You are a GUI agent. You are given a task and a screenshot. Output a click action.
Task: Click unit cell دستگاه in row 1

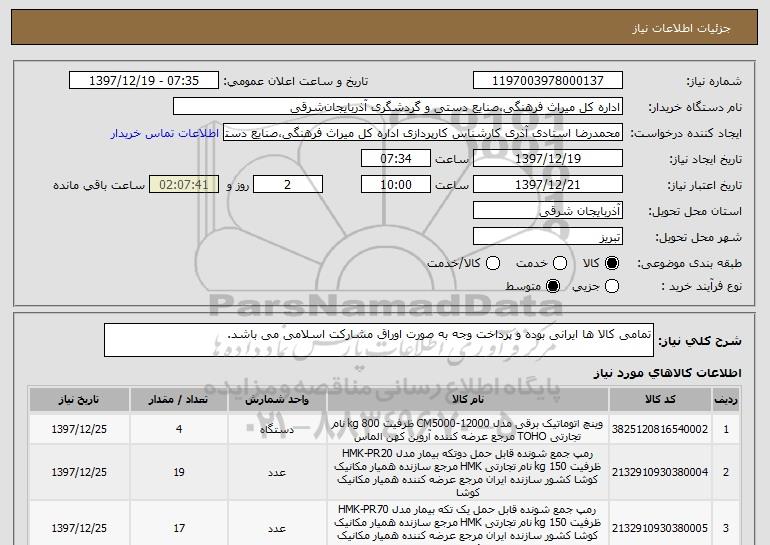pos(277,430)
